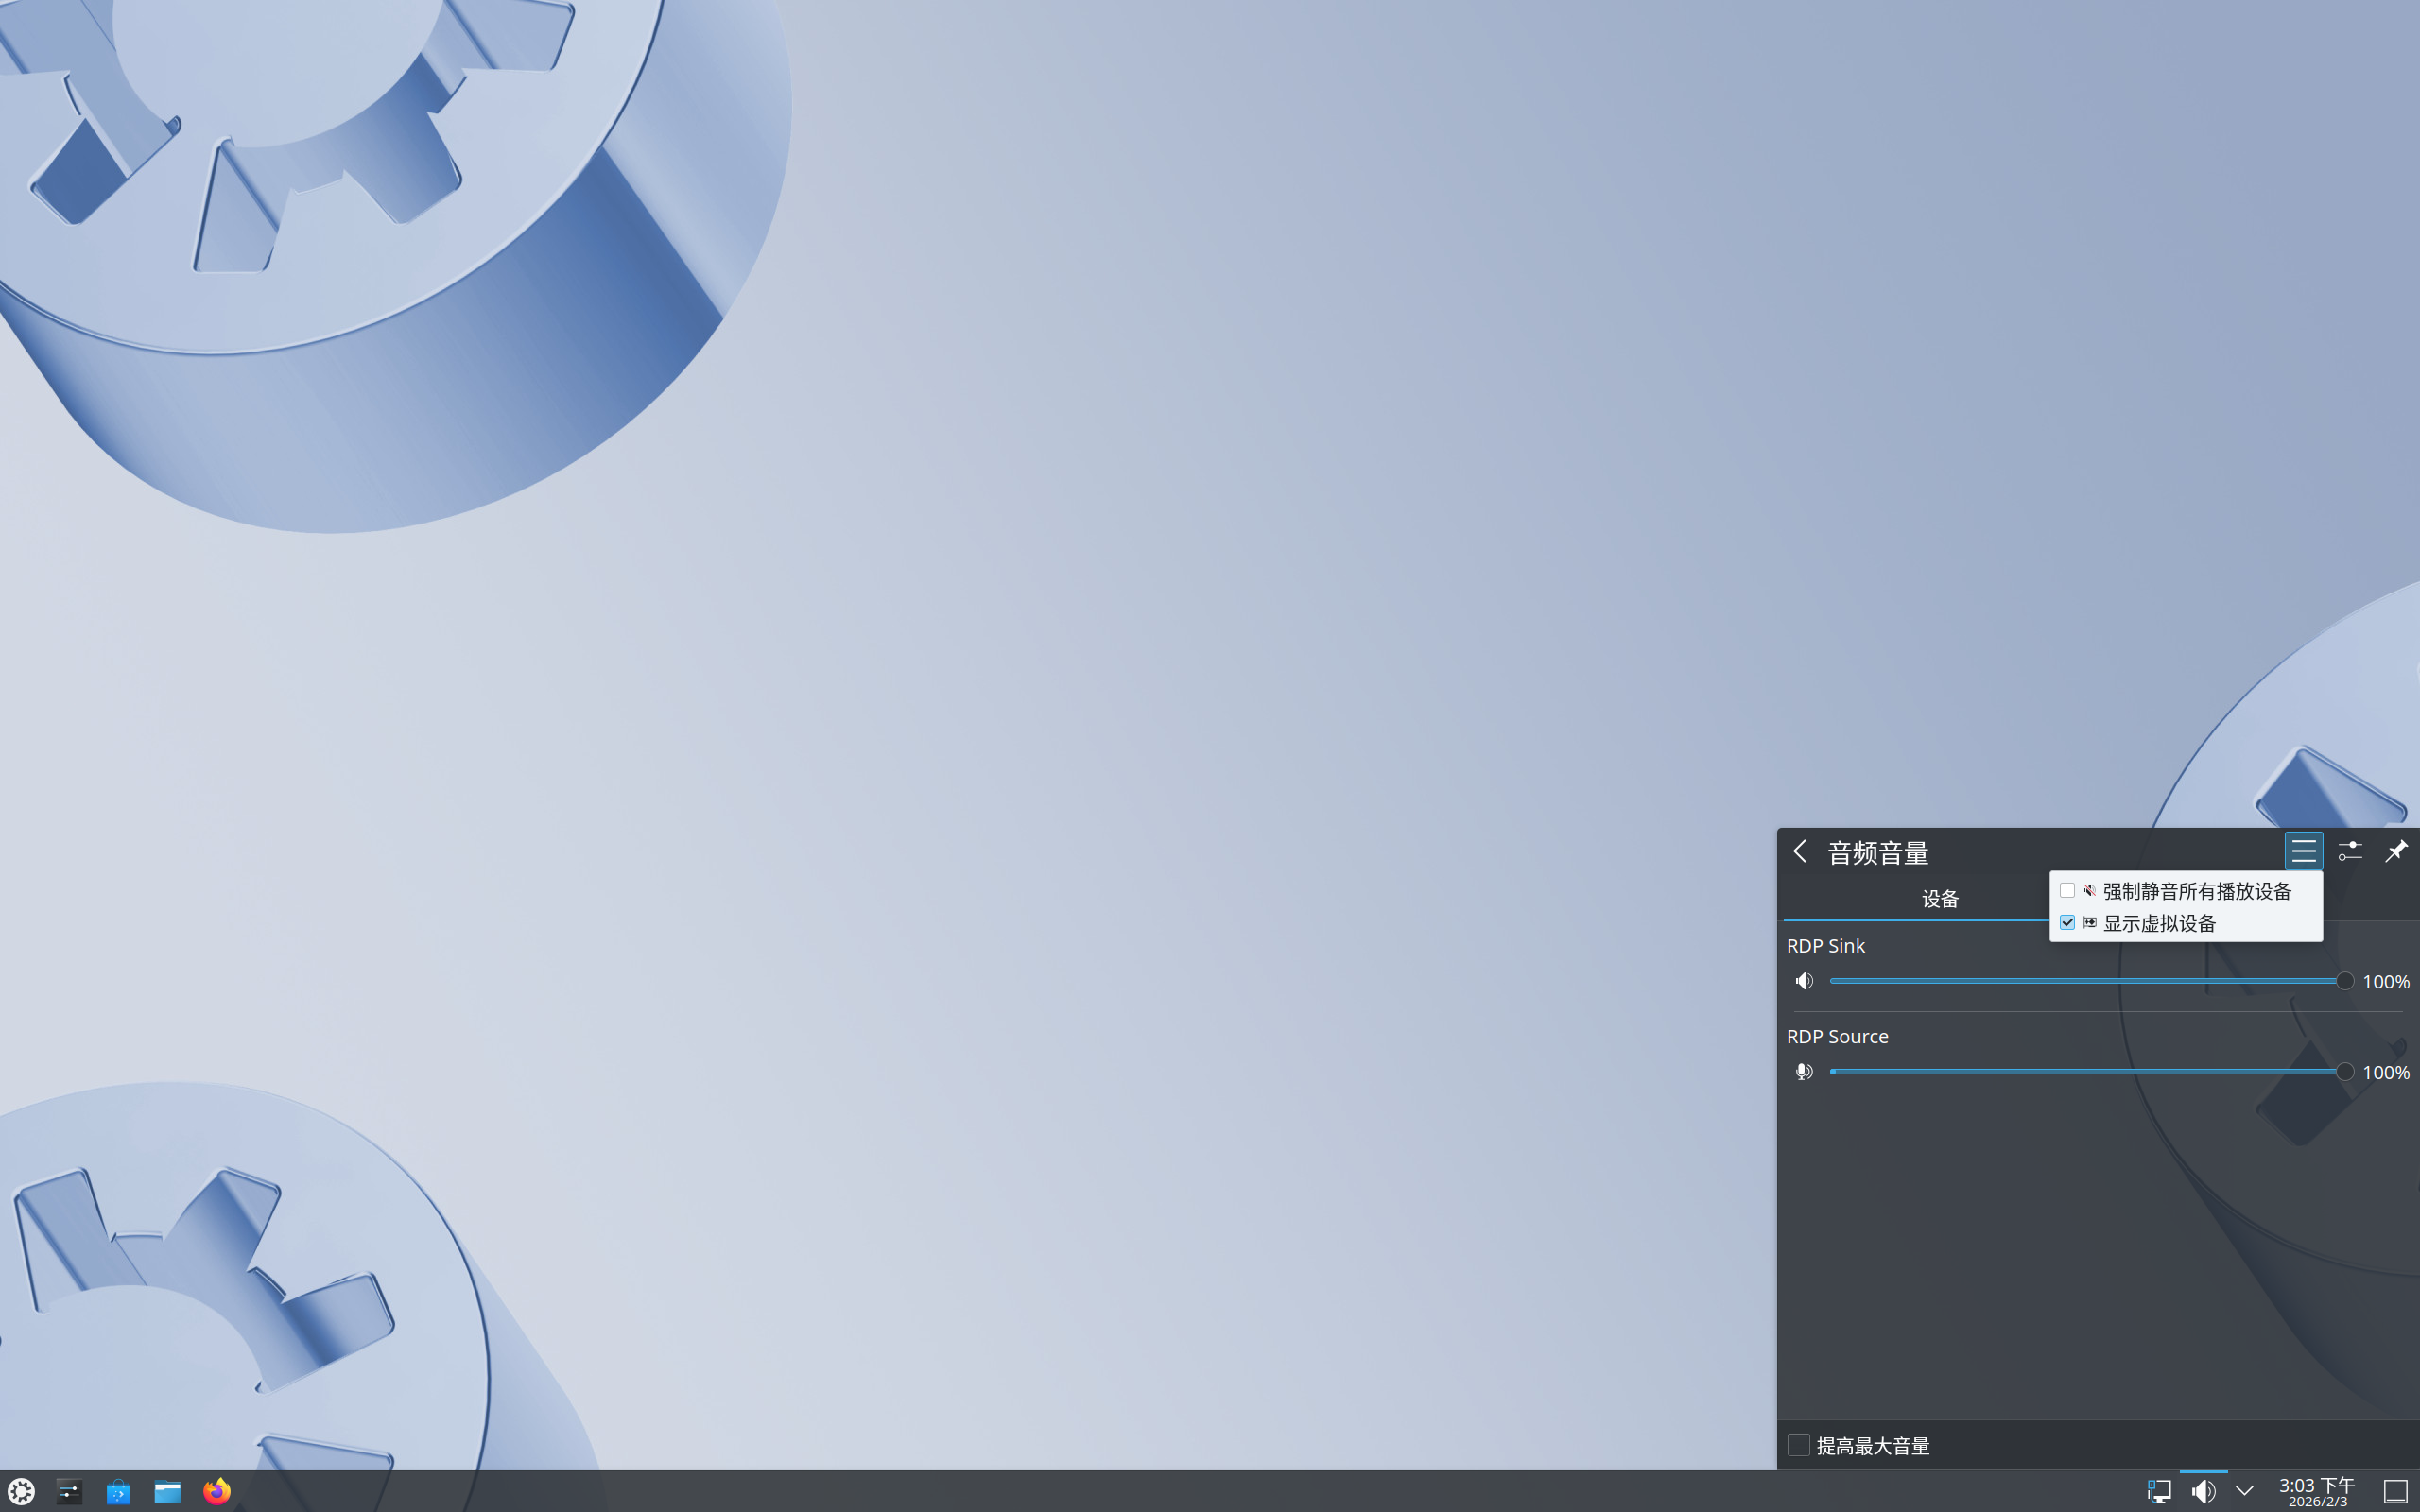Click the back arrow beside 音频音量

(x=1800, y=851)
